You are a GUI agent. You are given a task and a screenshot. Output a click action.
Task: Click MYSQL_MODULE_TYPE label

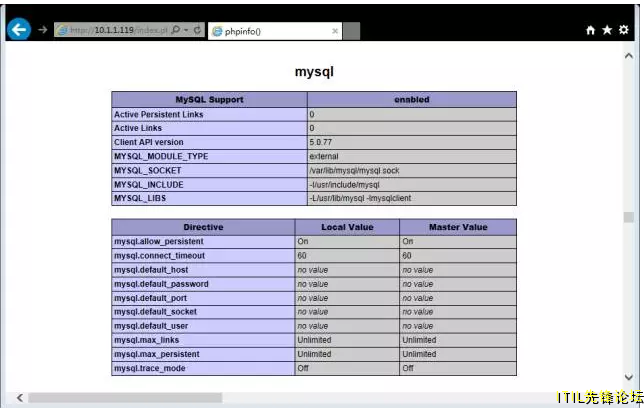(x=161, y=156)
